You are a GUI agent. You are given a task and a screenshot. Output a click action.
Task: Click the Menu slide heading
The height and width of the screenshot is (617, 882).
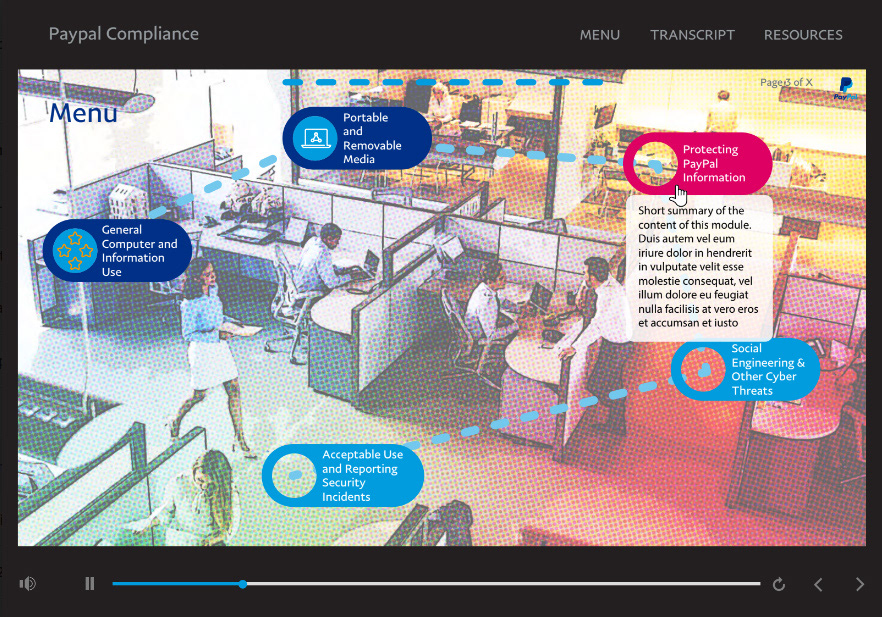click(x=83, y=113)
